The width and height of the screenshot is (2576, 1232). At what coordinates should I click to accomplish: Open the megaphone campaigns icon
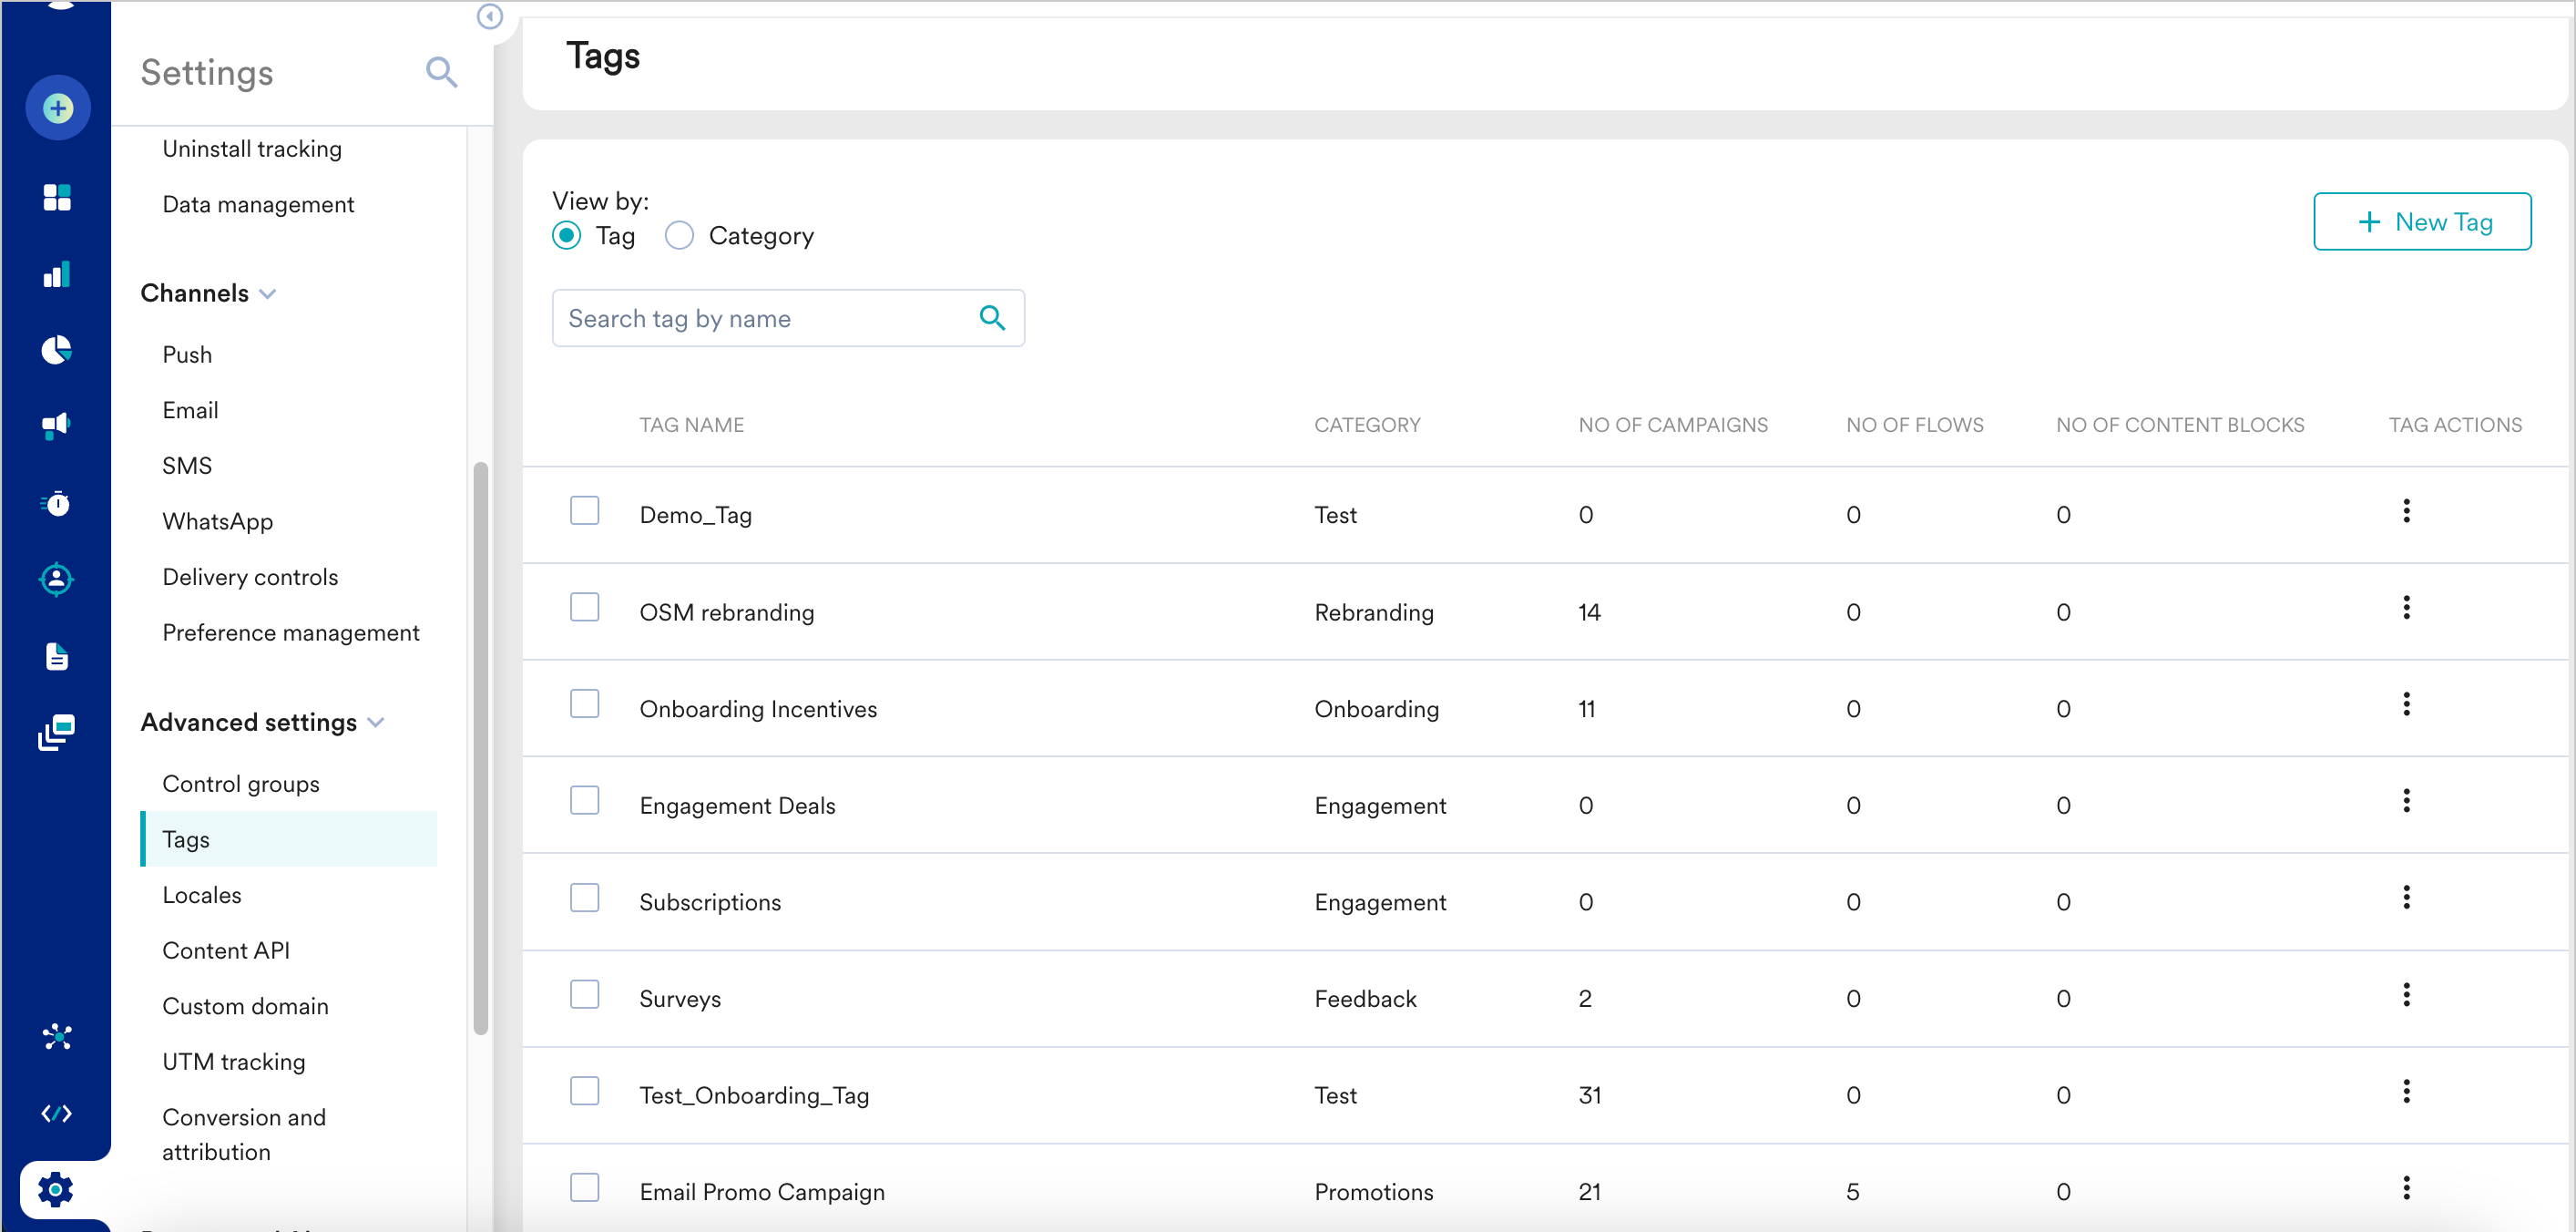click(57, 426)
